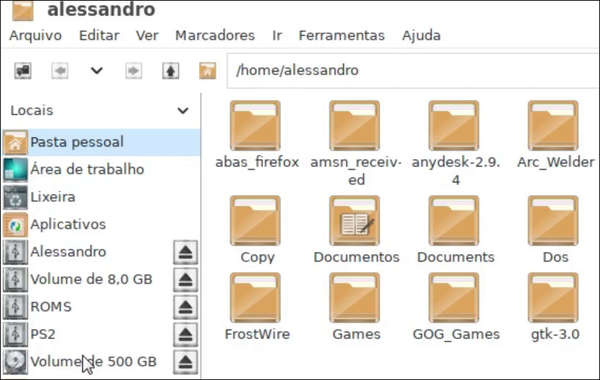This screenshot has height=380, width=600.
Task: Go forward with right arrow button
Action: [x=134, y=71]
